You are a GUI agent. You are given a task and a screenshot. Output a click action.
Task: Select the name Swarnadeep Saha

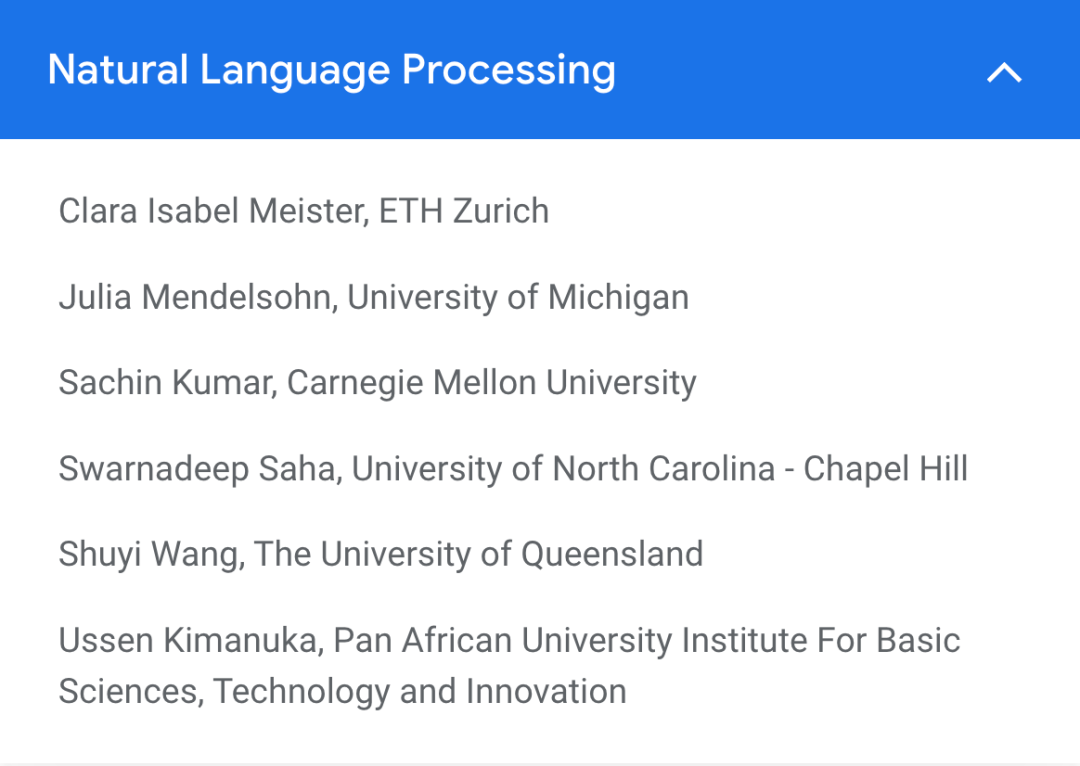(198, 469)
